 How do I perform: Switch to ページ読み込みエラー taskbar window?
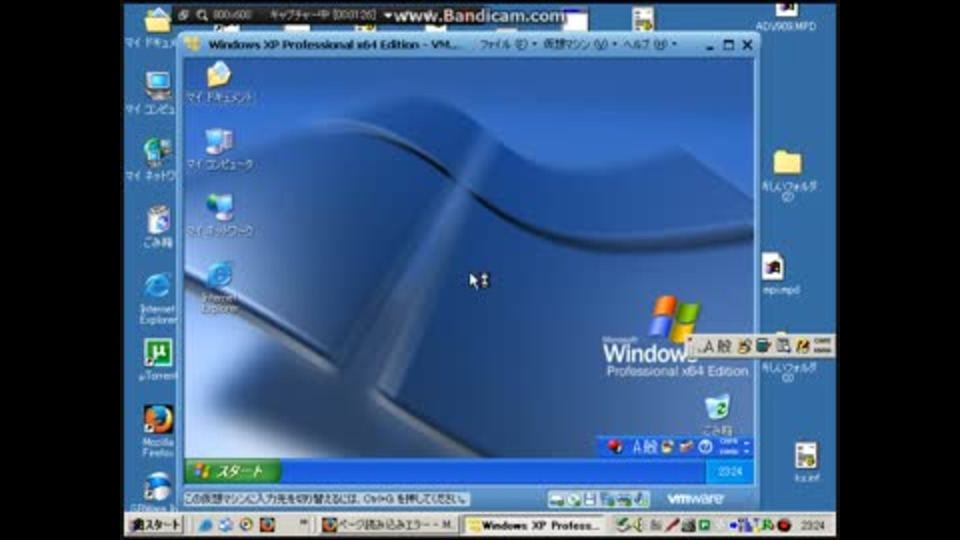coord(388,525)
